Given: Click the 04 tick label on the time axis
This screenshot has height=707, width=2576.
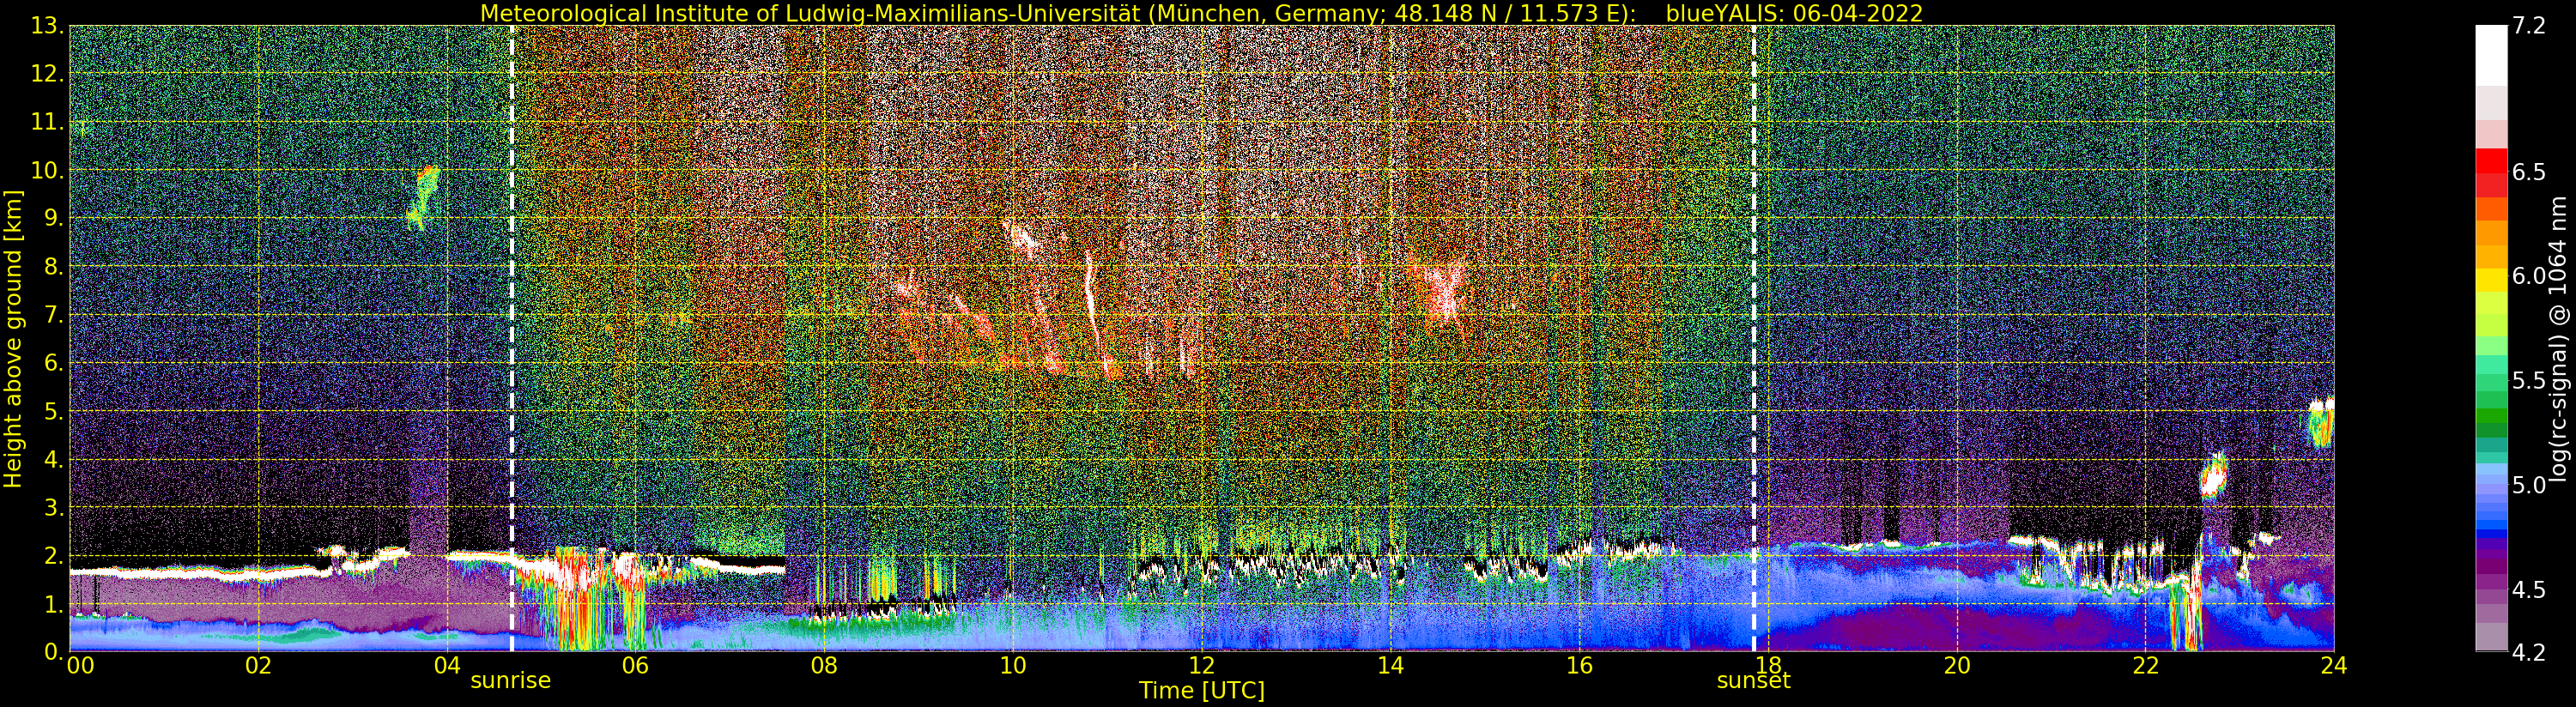Looking at the screenshot, I should click(x=447, y=666).
